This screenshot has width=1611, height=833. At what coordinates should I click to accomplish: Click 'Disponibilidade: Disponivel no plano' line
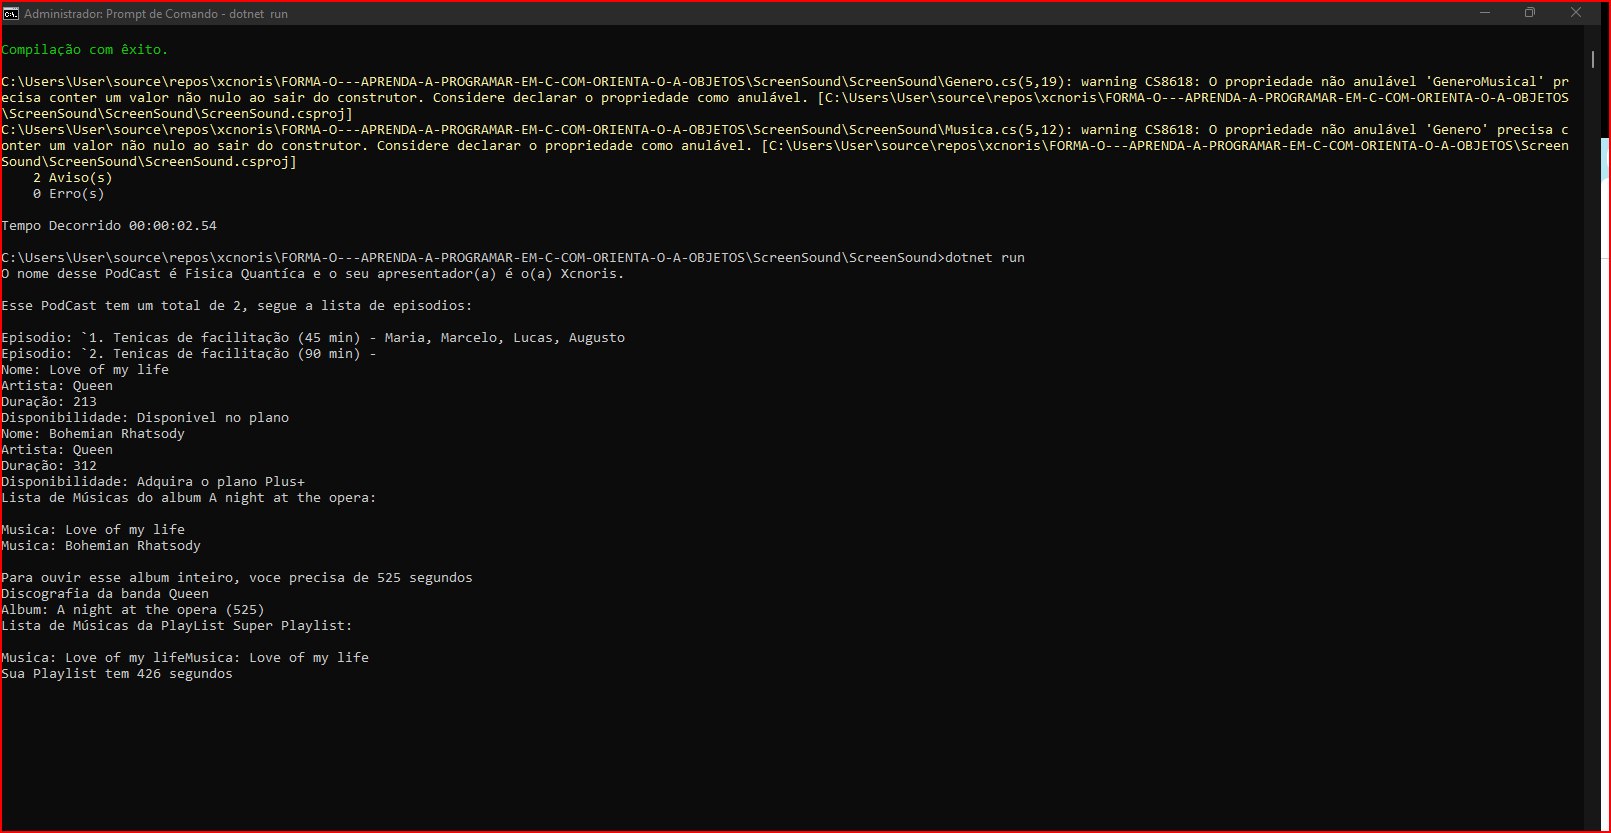[145, 417]
